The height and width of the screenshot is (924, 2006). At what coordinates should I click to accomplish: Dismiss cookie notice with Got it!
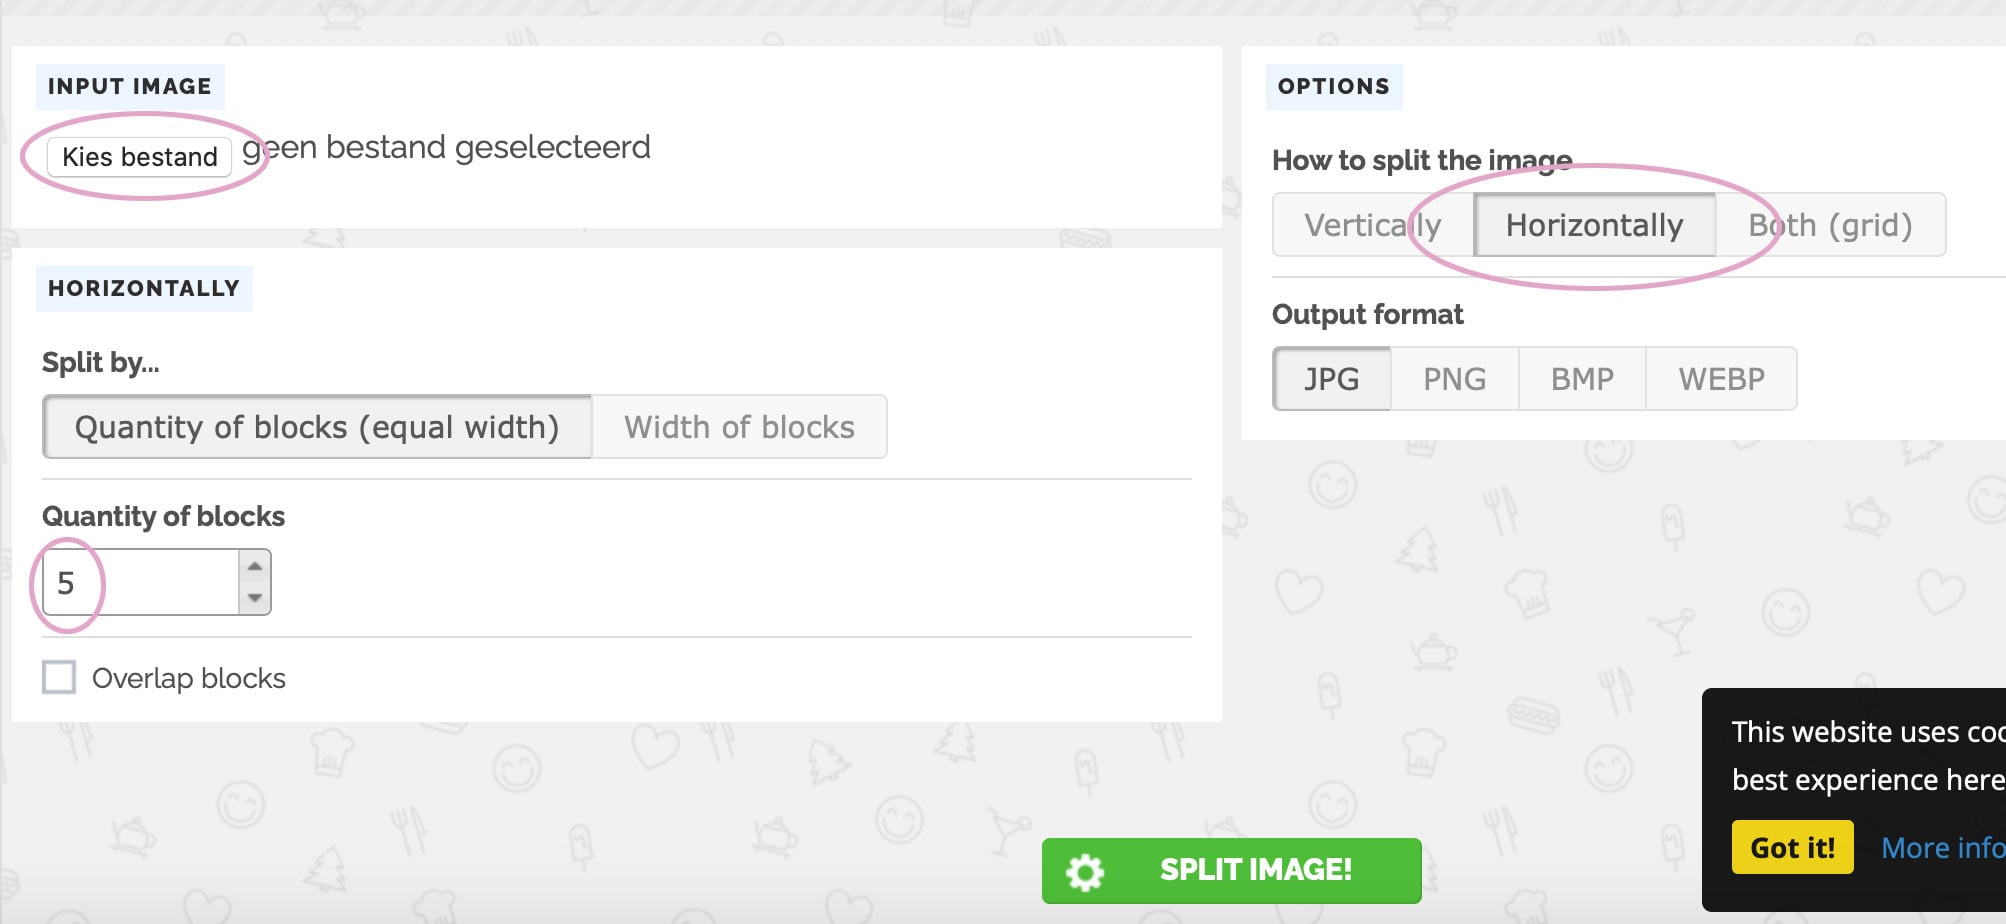[1792, 848]
